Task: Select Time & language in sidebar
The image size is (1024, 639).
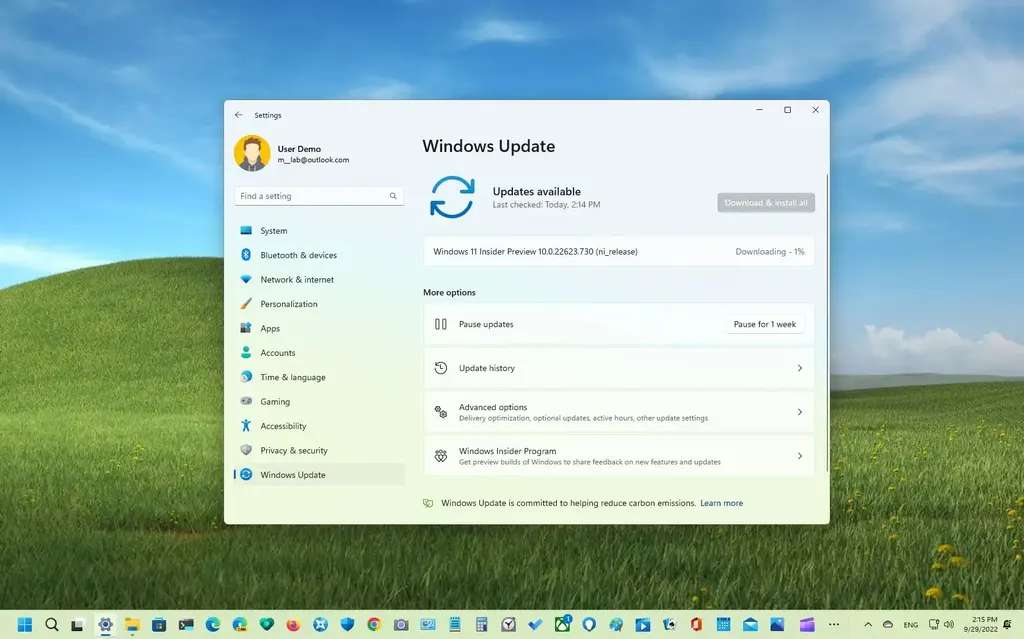Action: [x=292, y=377]
